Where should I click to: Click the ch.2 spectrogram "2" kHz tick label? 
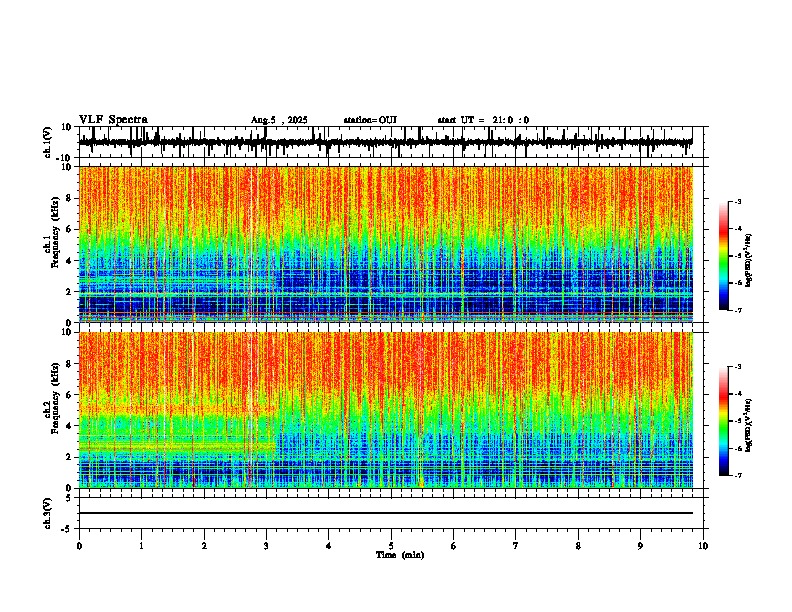[69, 457]
